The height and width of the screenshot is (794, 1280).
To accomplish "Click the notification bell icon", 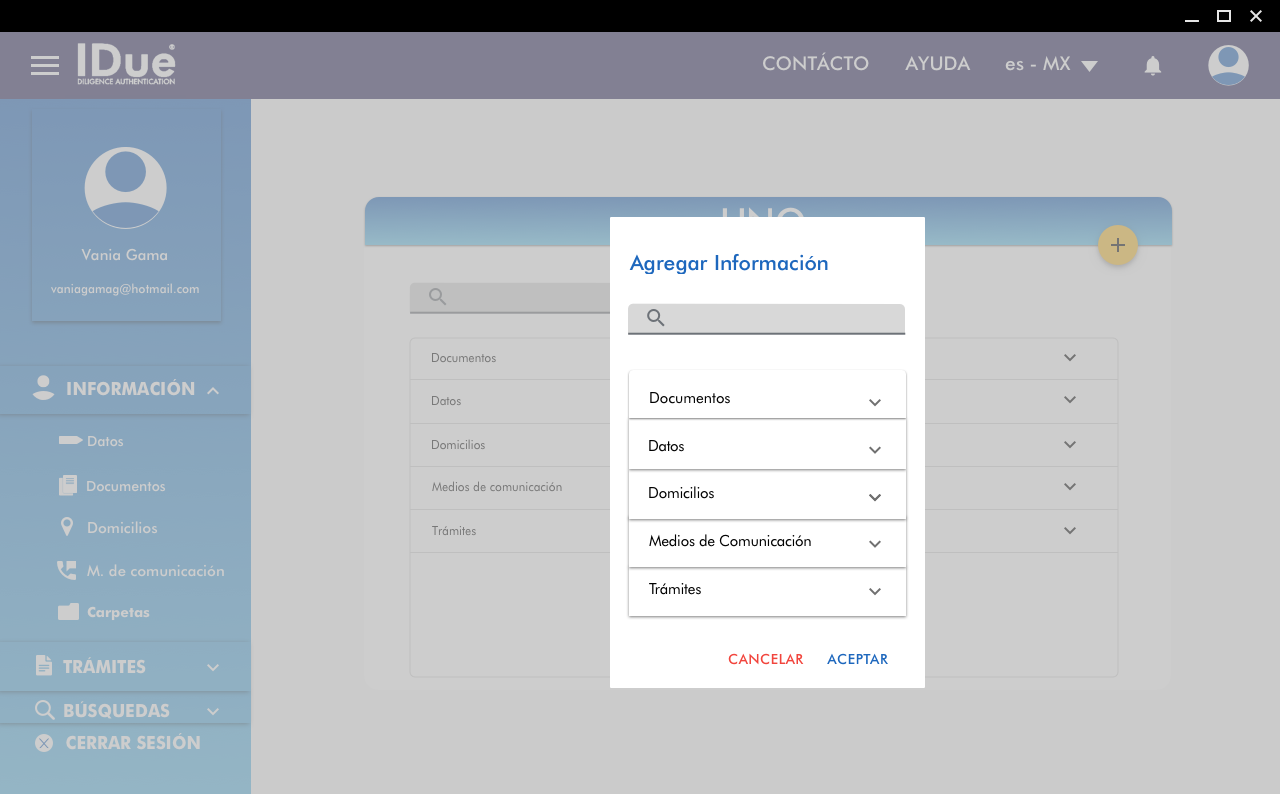I will point(1152,66).
